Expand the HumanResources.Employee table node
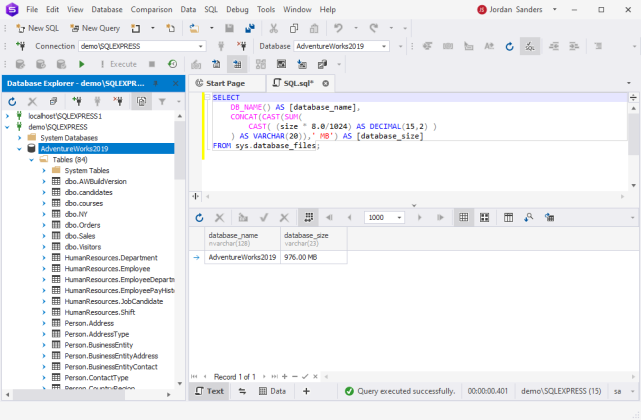This screenshot has width=641, height=420. point(44,269)
